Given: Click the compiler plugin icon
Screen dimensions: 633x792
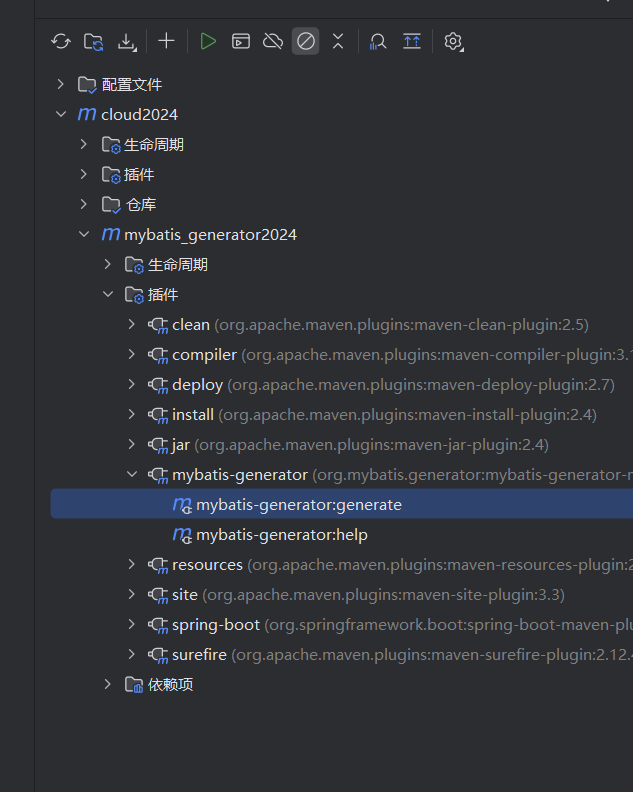Looking at the screenshot, I should 158,355.
